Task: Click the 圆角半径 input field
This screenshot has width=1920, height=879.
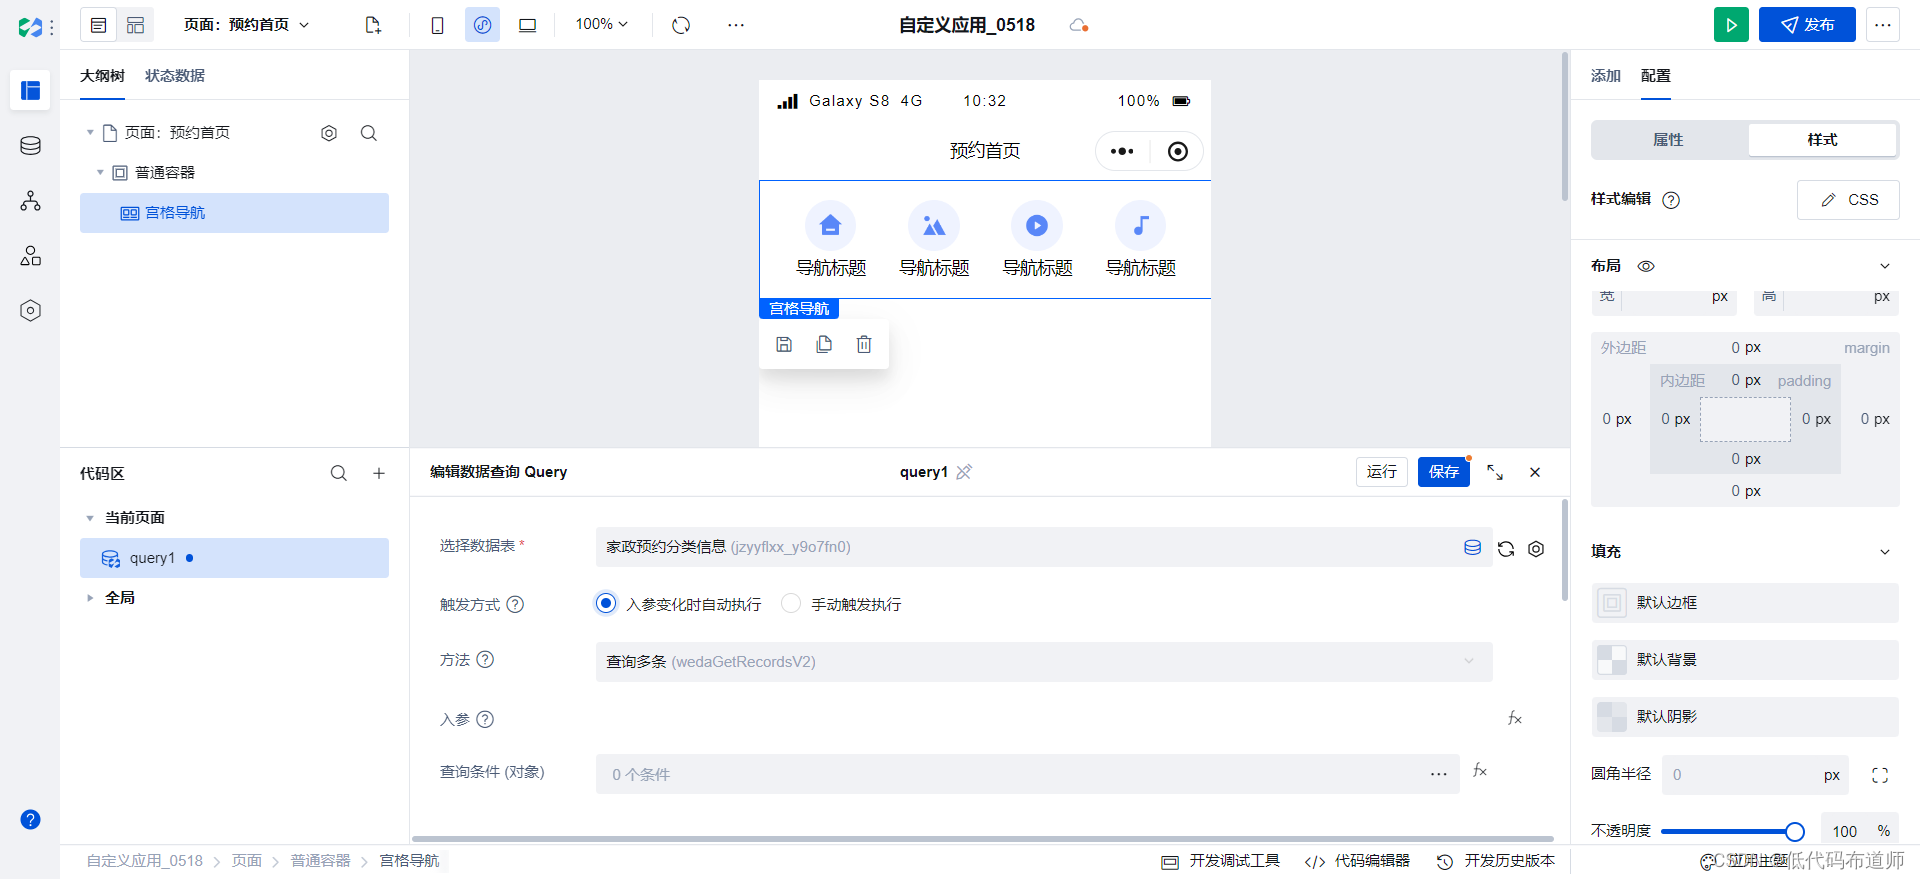Action: [x=1755, y=775]
